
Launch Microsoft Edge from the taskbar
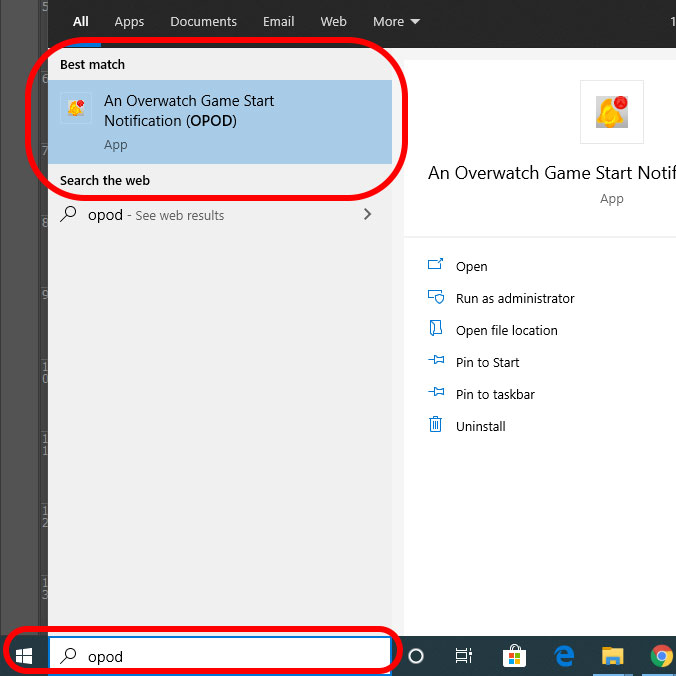pyautogui.click(x=564, y=656)
